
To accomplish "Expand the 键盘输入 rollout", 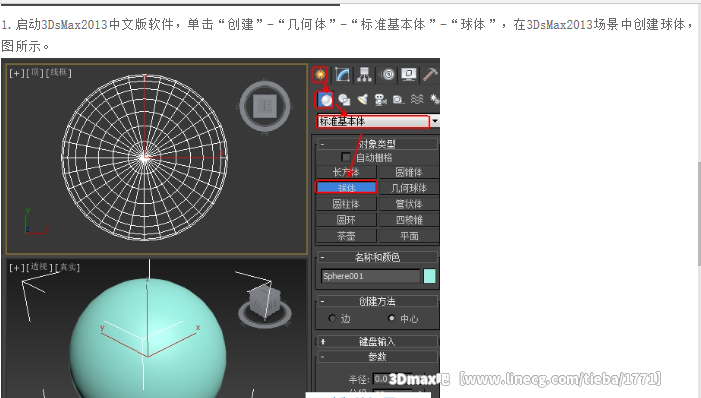I will coord(377,342).
